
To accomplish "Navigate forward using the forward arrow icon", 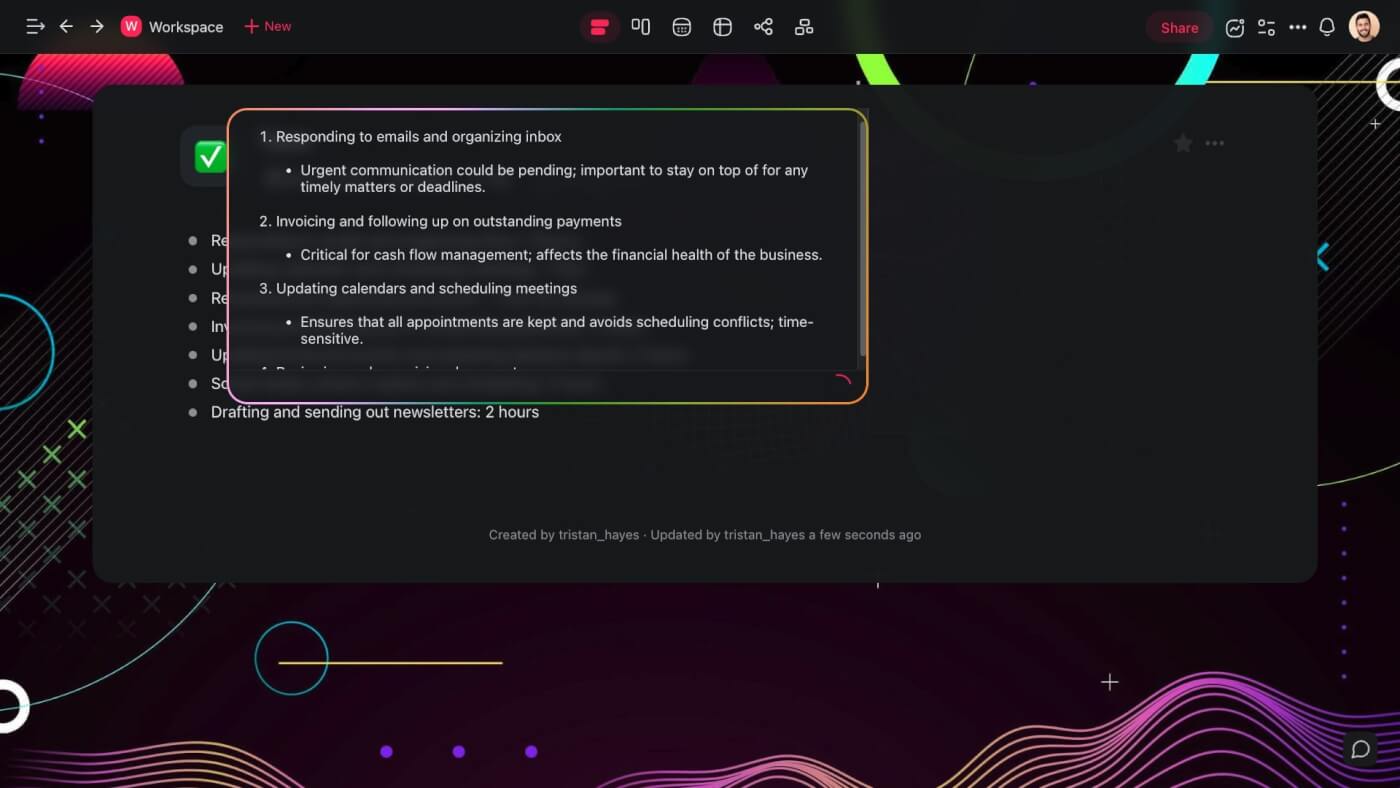I will [97, 26].
